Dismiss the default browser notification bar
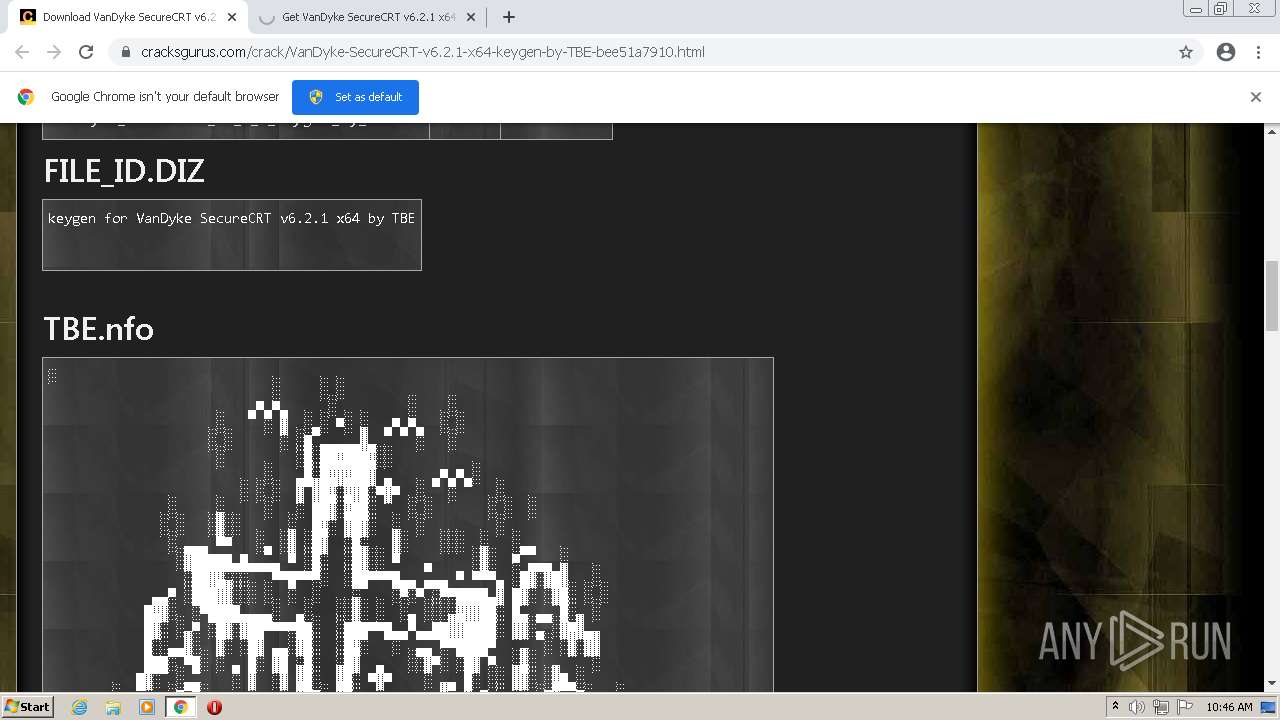 pyautogui.click(x=1256, y=97)
